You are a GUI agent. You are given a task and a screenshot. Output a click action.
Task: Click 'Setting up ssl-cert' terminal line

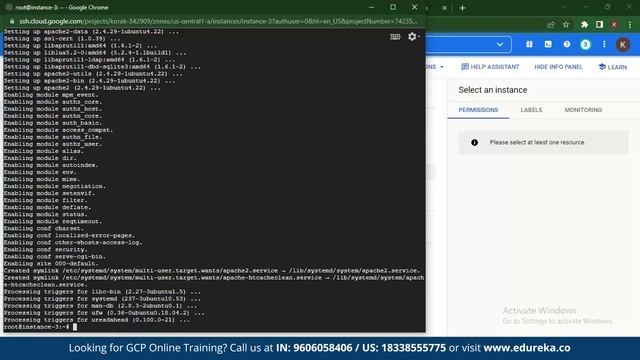click(62, 38)
